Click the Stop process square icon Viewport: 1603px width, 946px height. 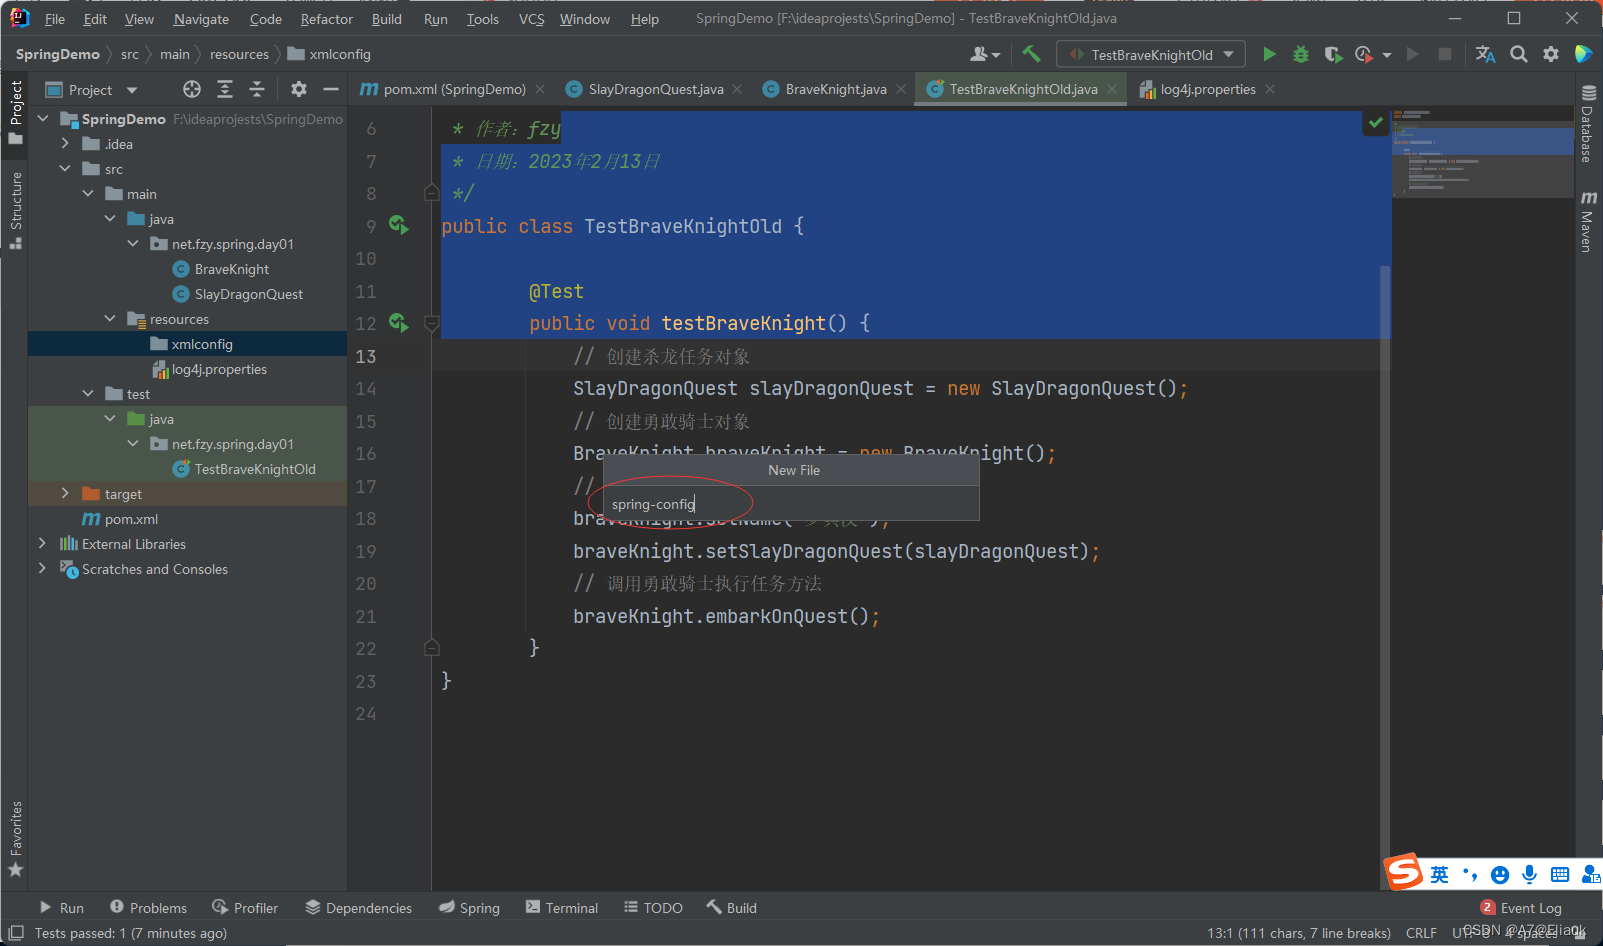click(1444, 54)
